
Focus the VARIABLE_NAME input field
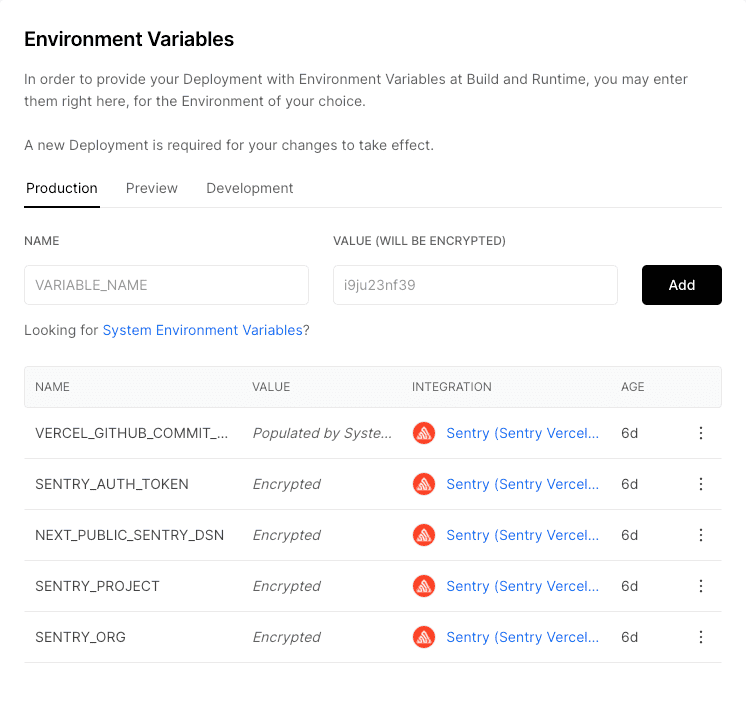coord(166,285)
